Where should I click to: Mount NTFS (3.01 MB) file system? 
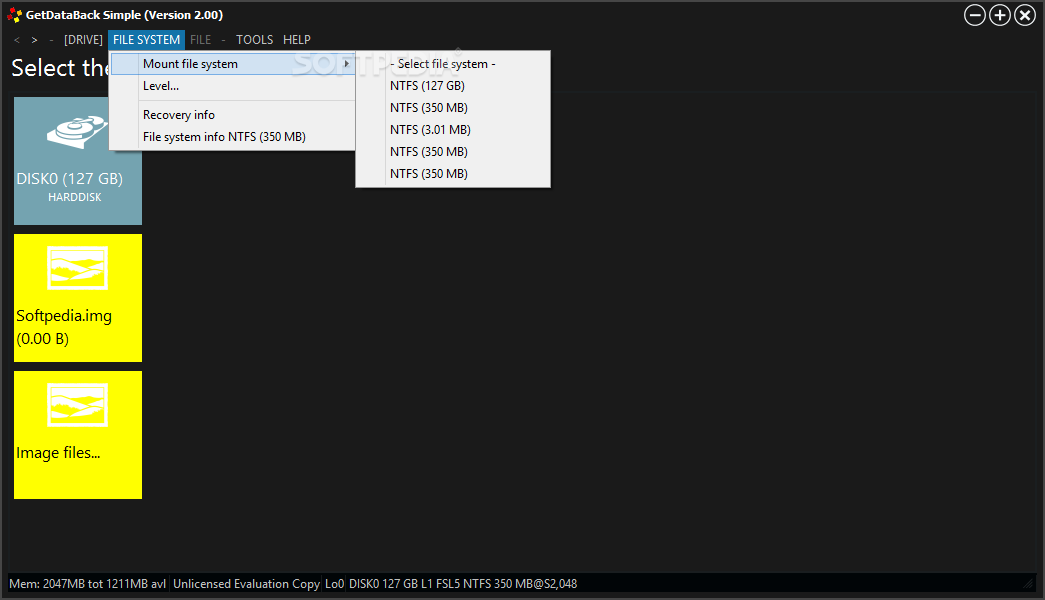pyautogui.click(x=453, y=130)
